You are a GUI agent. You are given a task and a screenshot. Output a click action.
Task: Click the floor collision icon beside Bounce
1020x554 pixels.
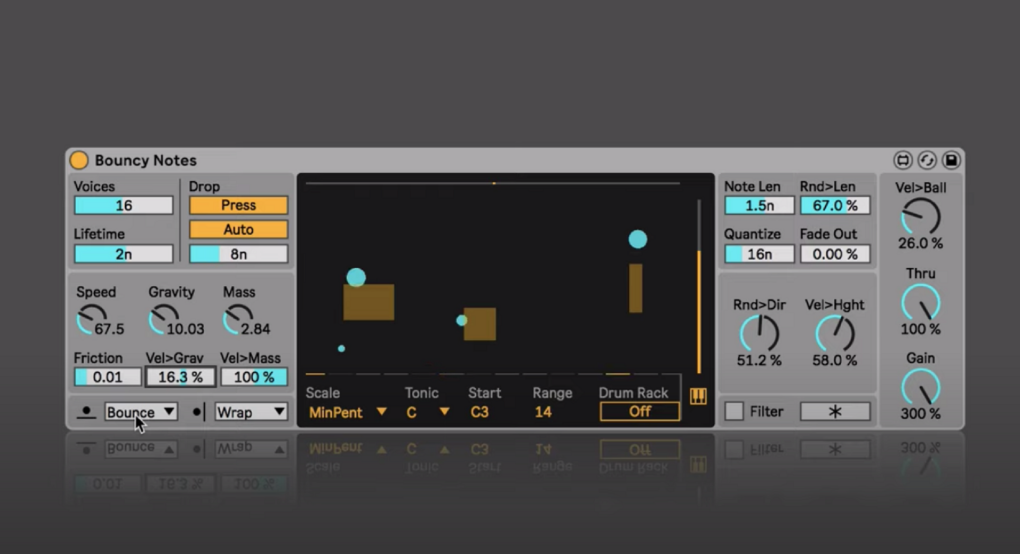coord(86,412)
